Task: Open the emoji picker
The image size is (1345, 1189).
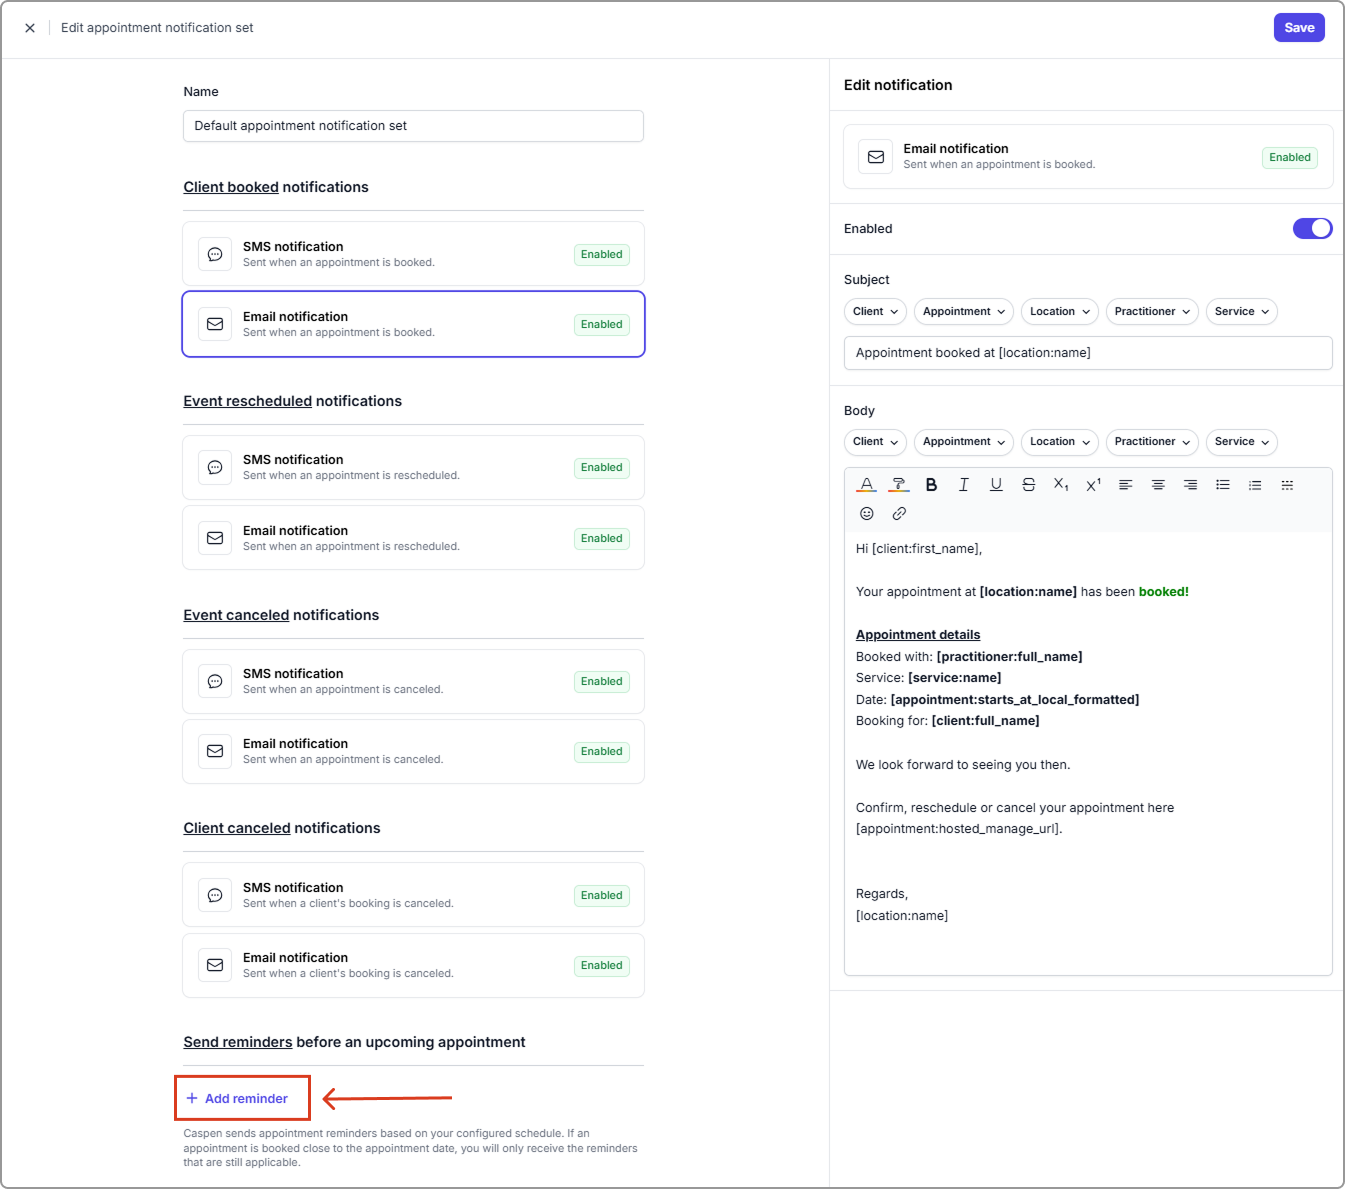Action: pyautogui.click(x=867, y=514)
